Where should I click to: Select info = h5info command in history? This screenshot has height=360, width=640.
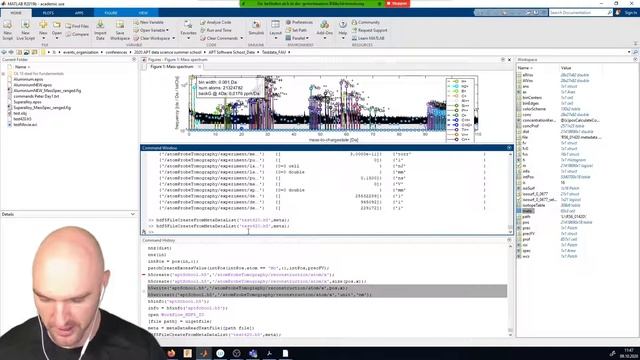pyautogui.click(x=187, y=308)
